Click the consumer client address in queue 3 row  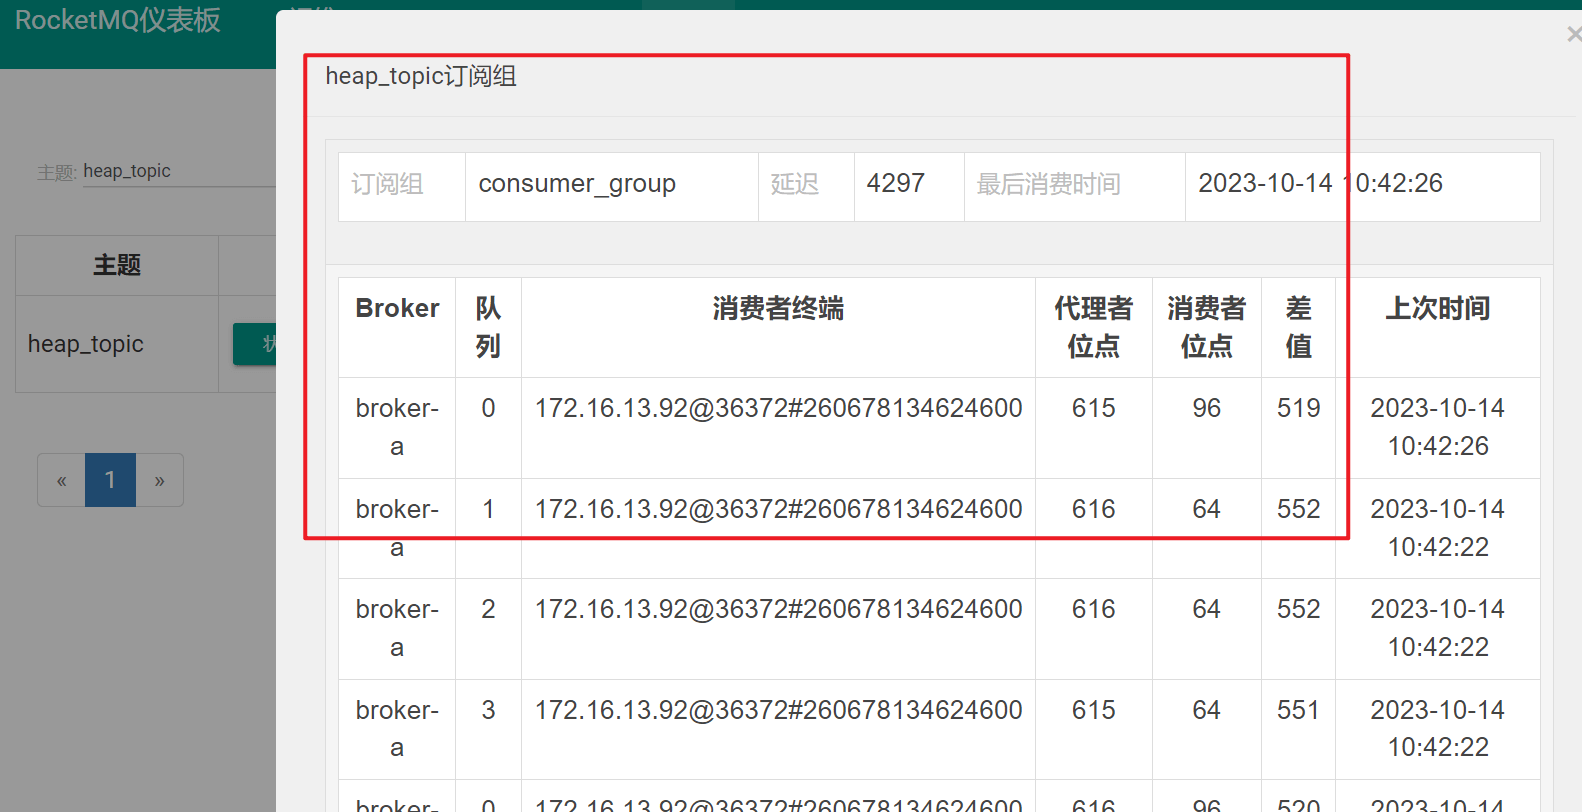click(x=778, y=710)
